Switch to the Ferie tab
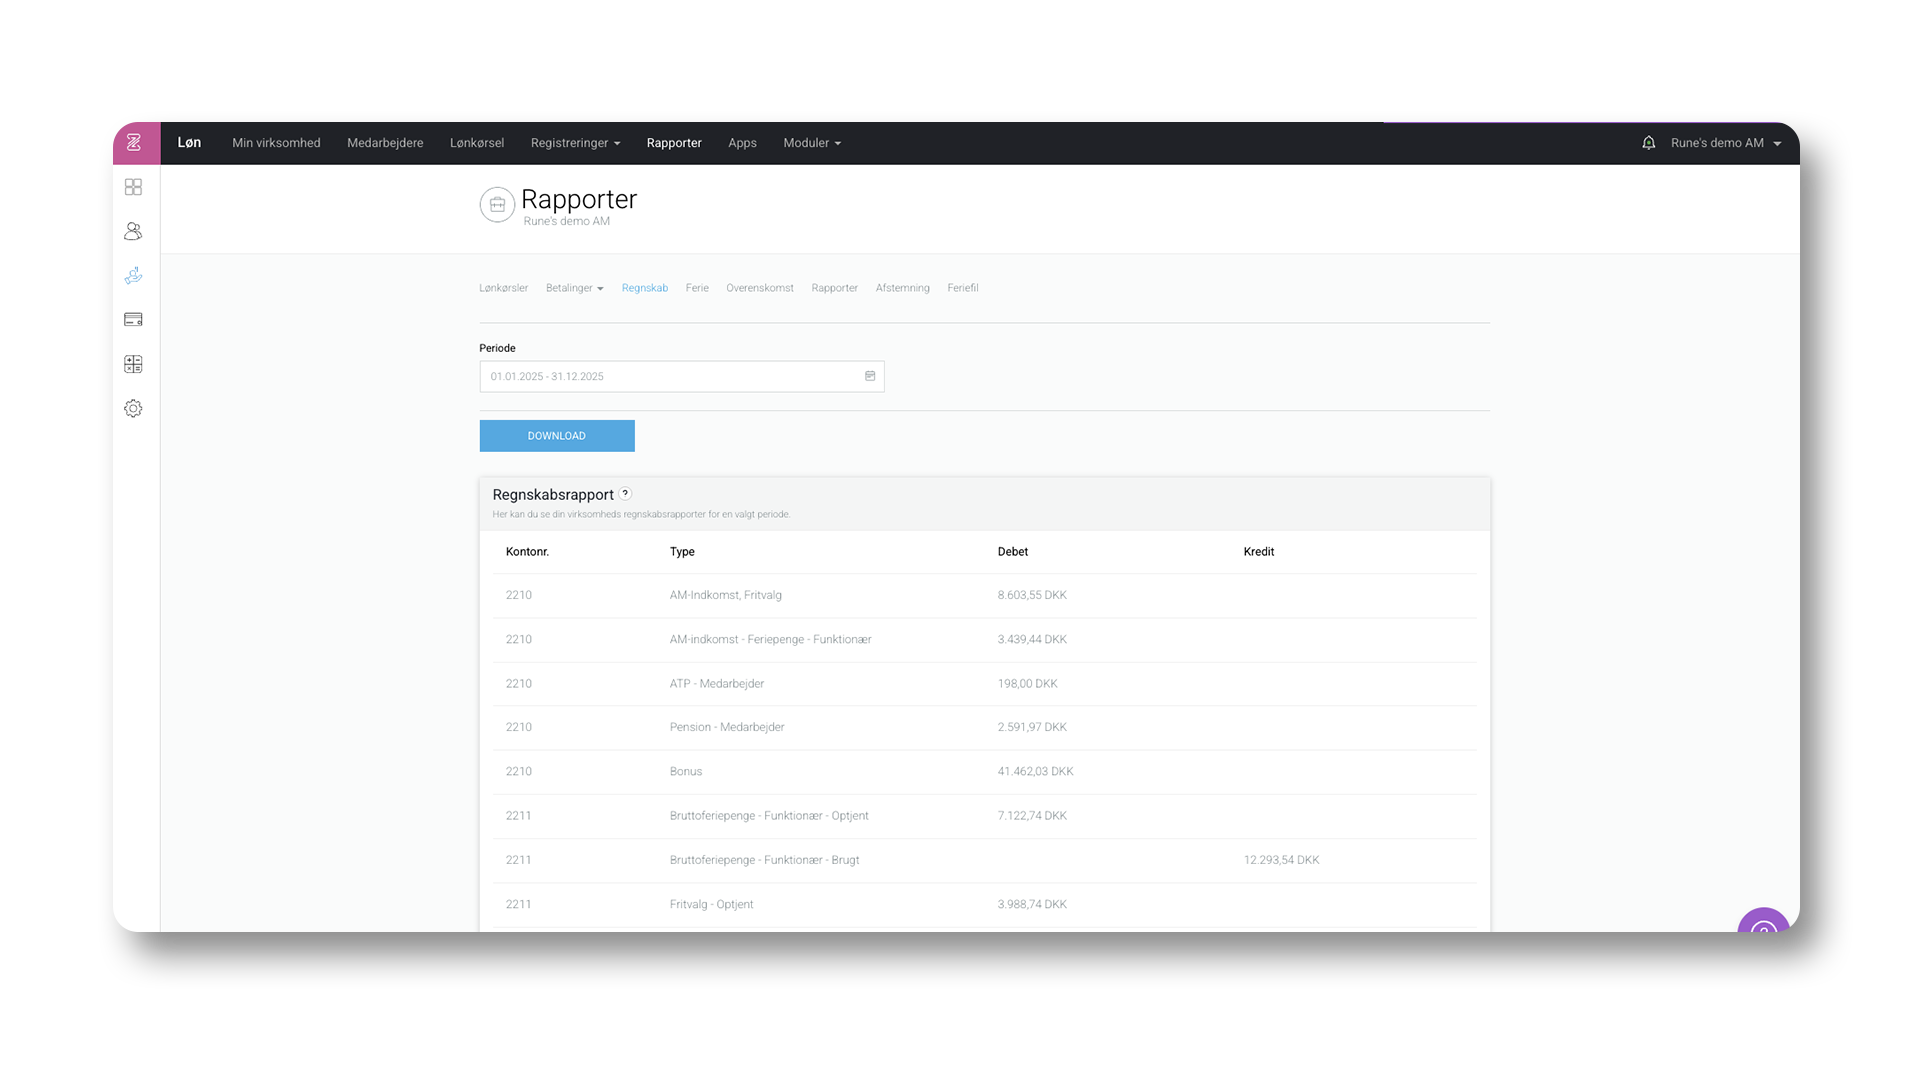1920x1080 pixels. (x=697, y=288)
